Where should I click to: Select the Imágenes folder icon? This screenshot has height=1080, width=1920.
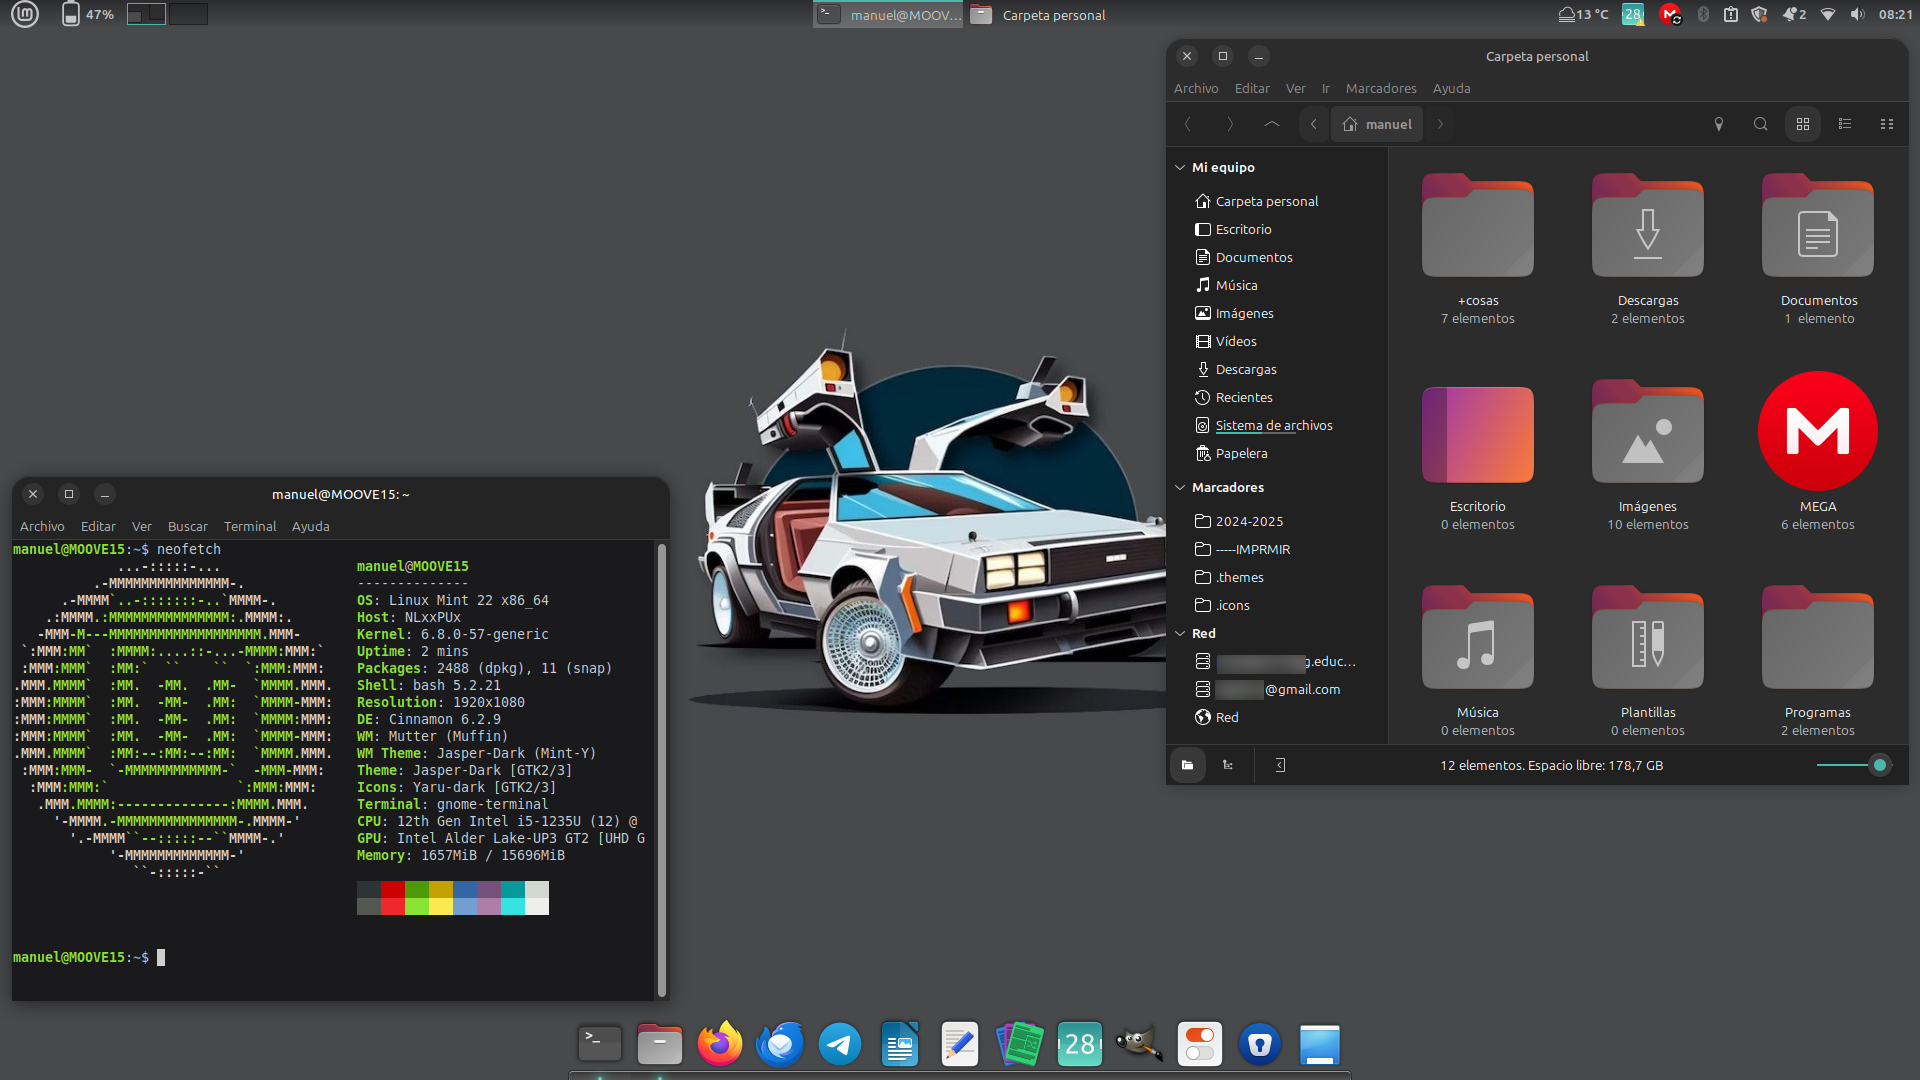click(x=1648, y=434)
